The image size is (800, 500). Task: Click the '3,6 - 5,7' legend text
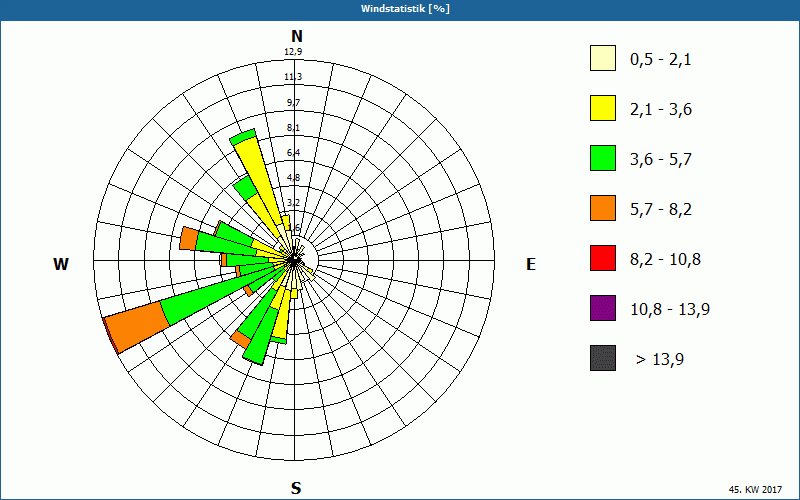[661, 160]
